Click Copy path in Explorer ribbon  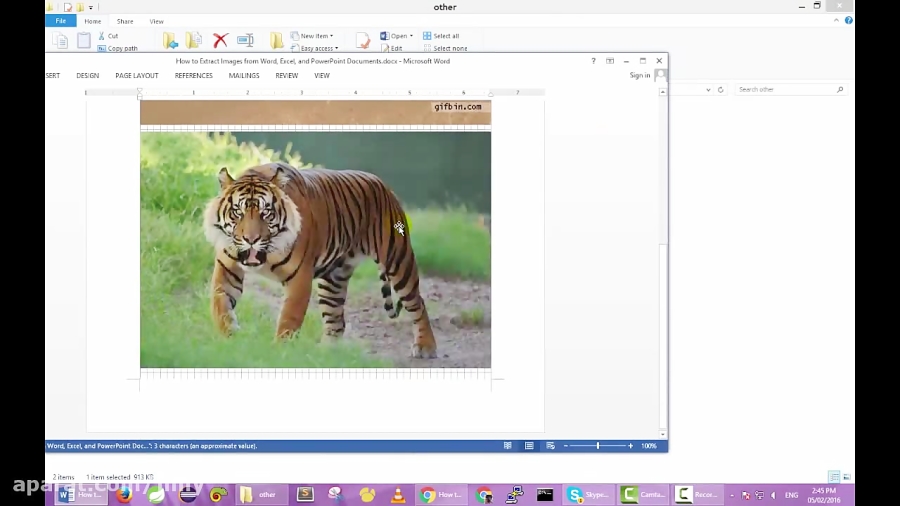pyautogui.click(x=118, y=48)
